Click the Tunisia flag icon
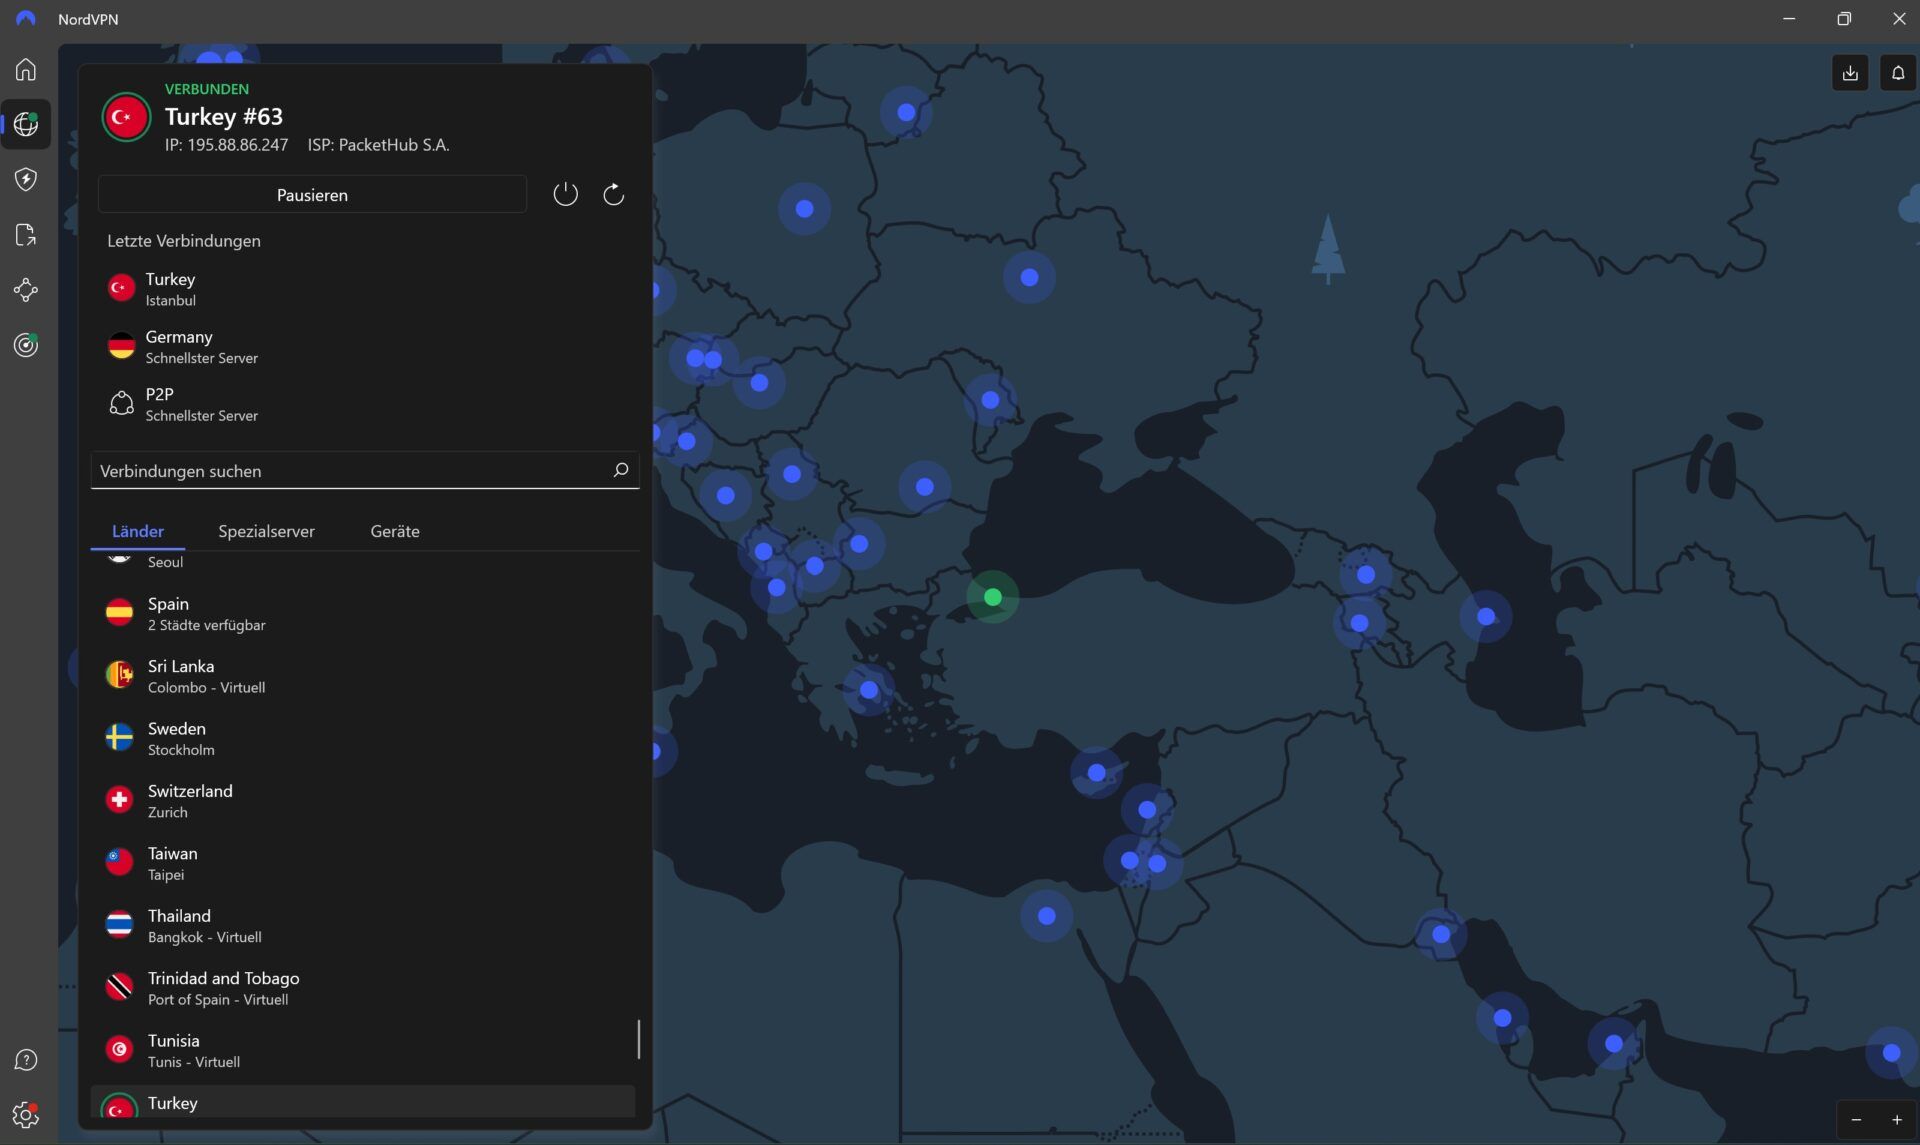The width and height of the screenshot is (1920, 1145). tap(119, 1049)
